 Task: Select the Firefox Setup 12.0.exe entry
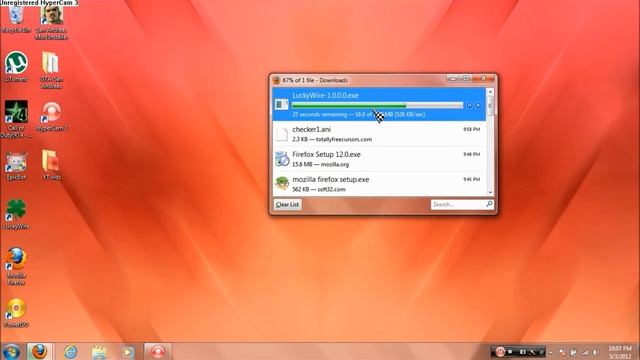pos(379,159)
